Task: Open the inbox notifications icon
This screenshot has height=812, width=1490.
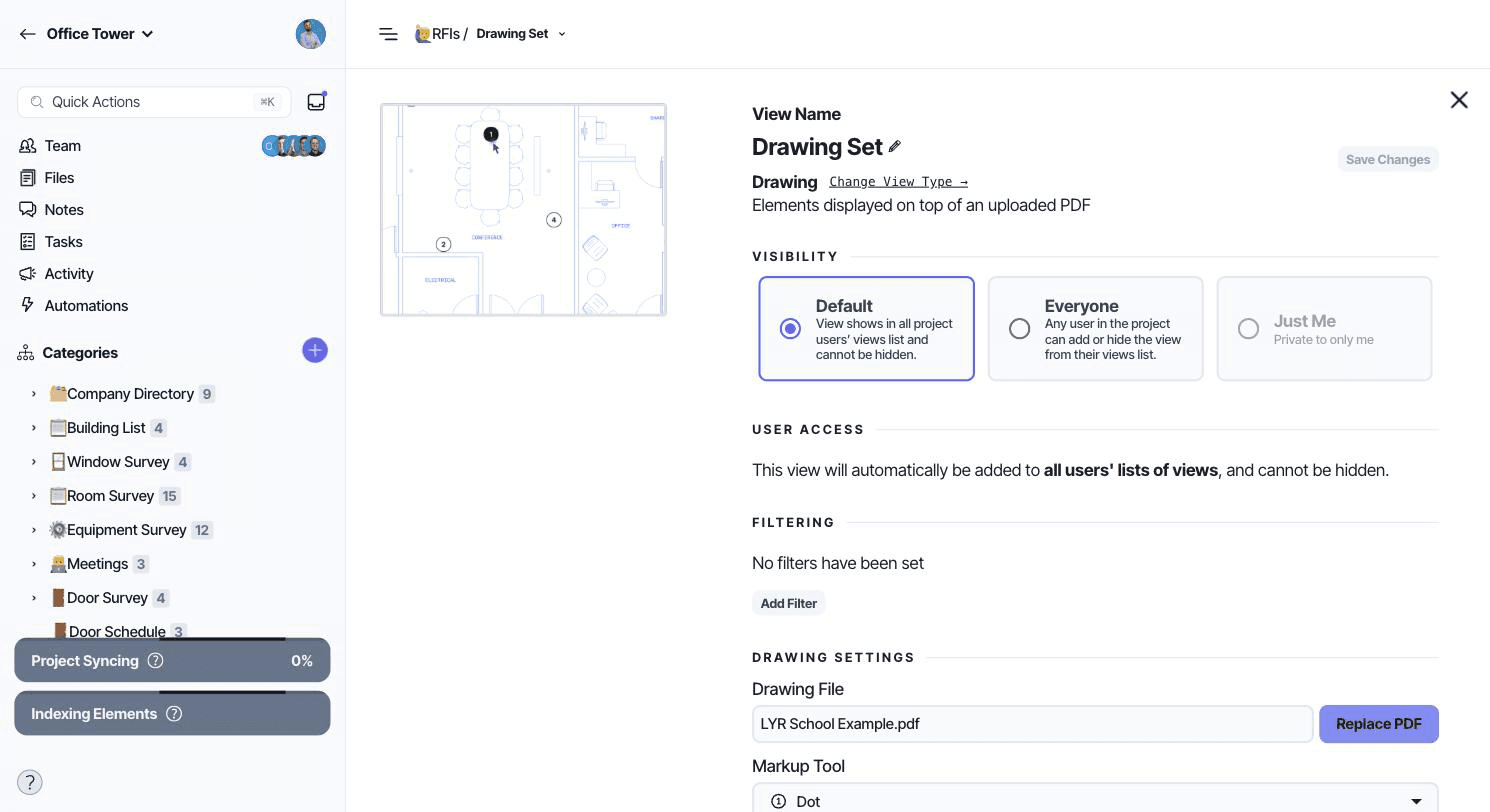Action: click(x=316, y=102)
